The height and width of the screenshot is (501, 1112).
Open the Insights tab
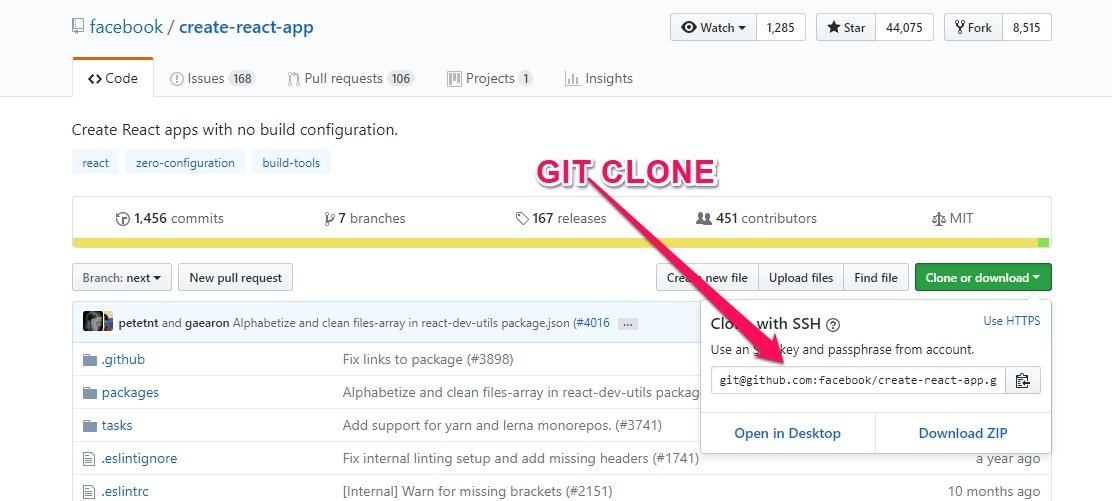[599, 79]
